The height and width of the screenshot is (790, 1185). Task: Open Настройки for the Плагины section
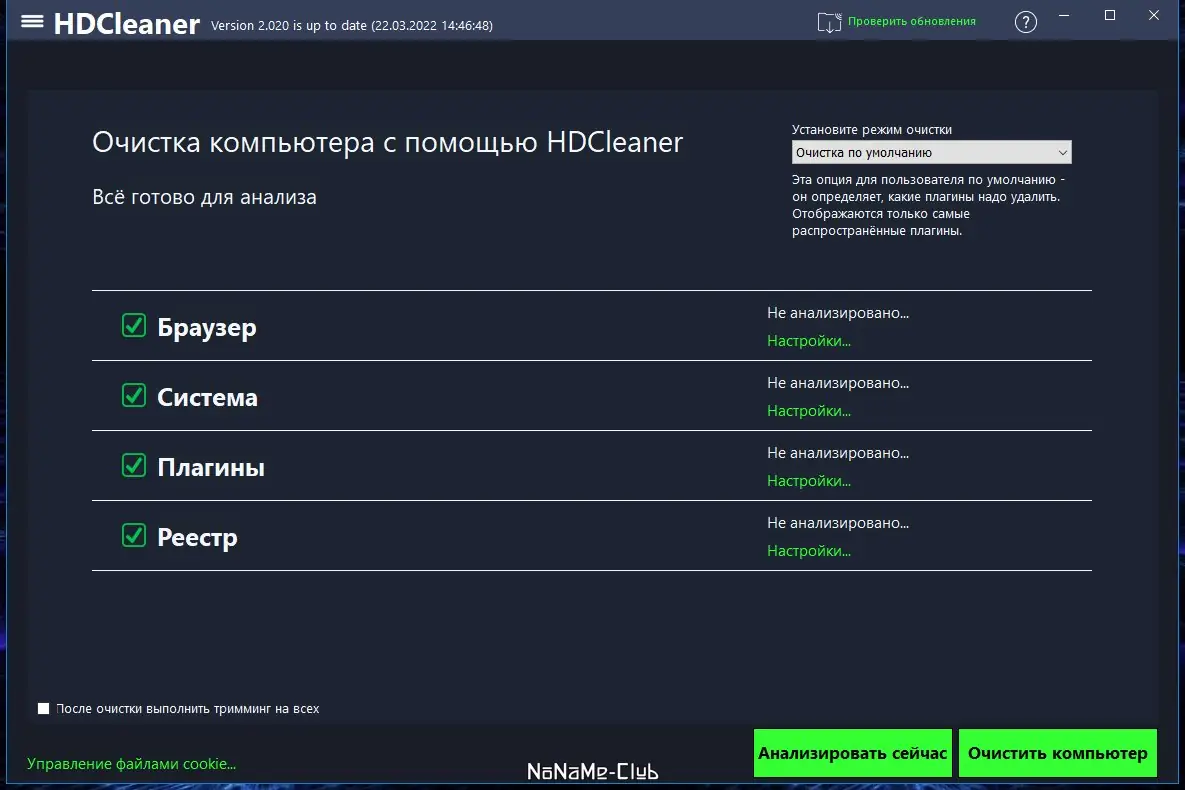(x=809, y=480)
